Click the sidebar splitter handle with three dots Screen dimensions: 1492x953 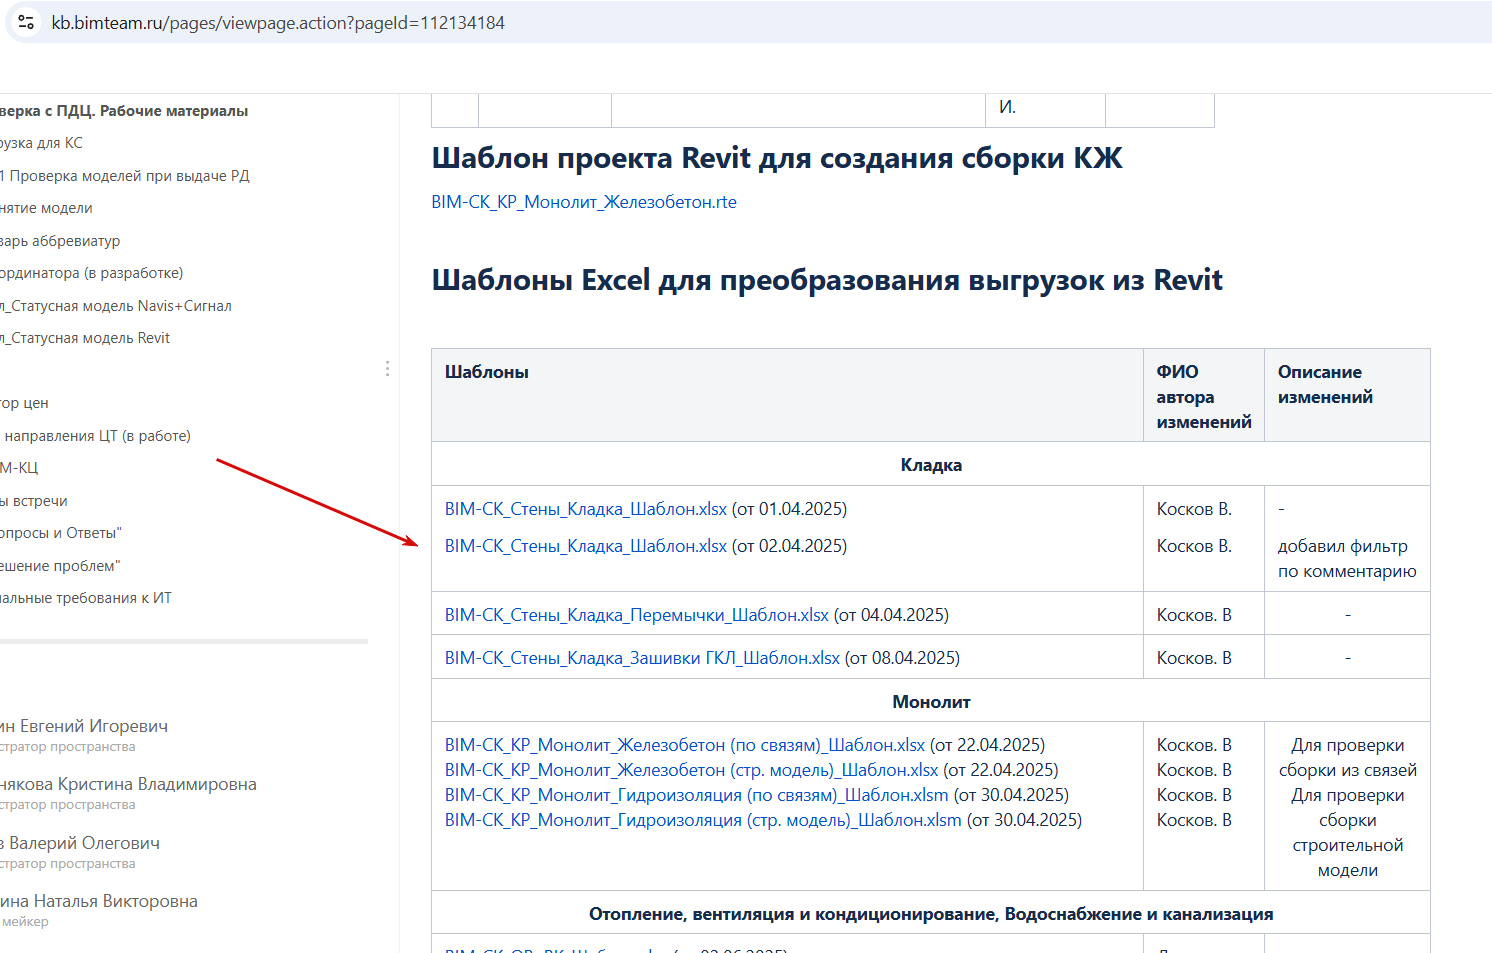pos(387,369)
